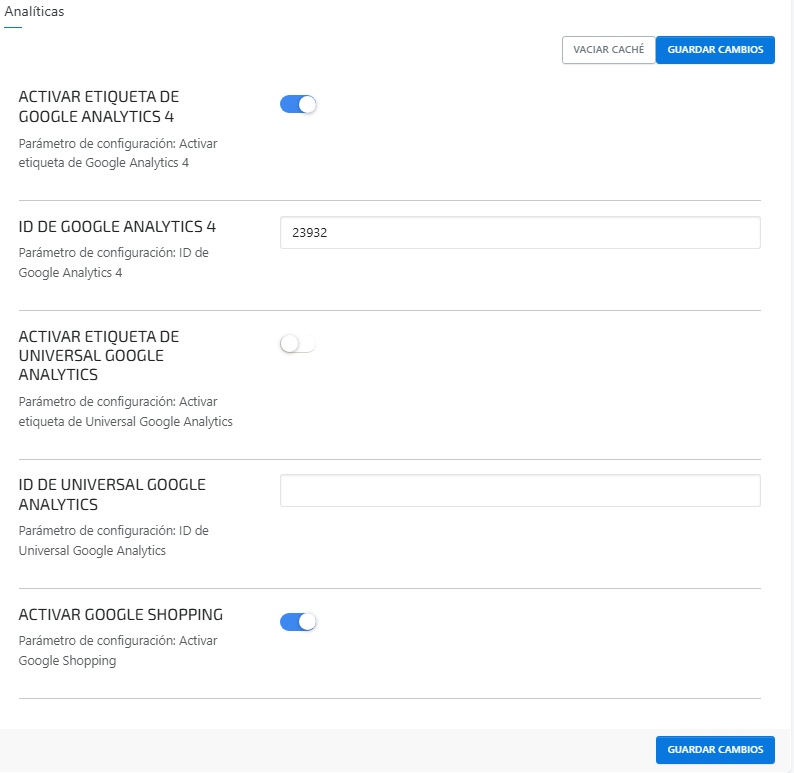The height and width of the screenshot is (773, 794).
Task: Click the empty Universal Google Analytics ID field
Action: click(x=520, y=491)
